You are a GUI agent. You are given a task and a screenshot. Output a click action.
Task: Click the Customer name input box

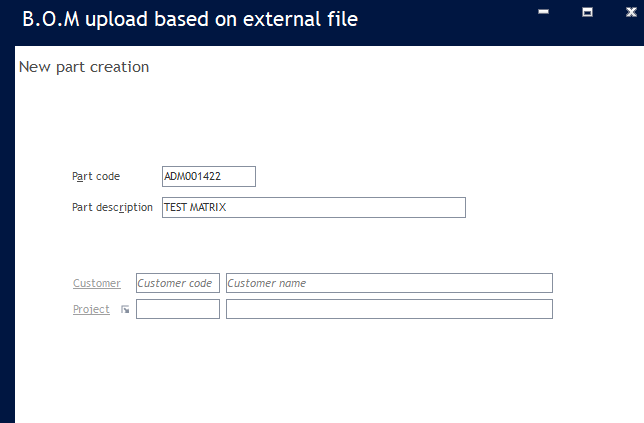[389, 283]
